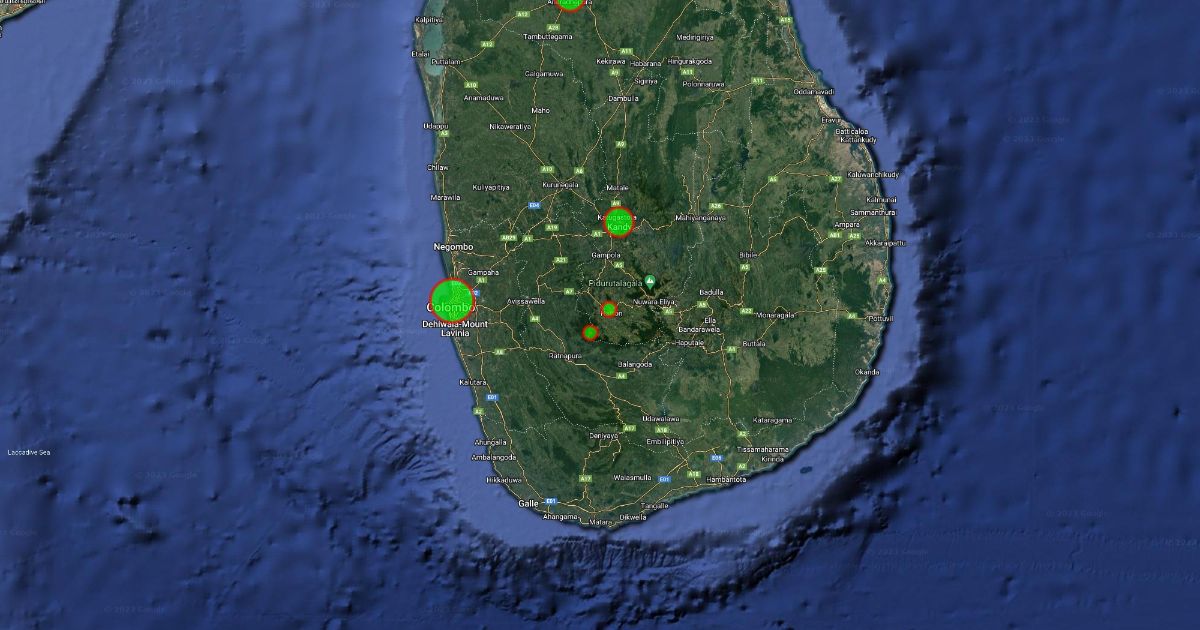This screenshot has height=630, width=1200.
Task: Select the small green marker north of Ratnapura
Action: (590, 332)
